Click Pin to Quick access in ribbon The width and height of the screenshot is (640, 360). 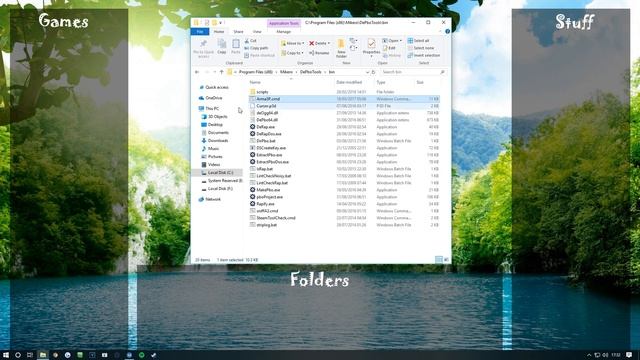pos(203,48)
